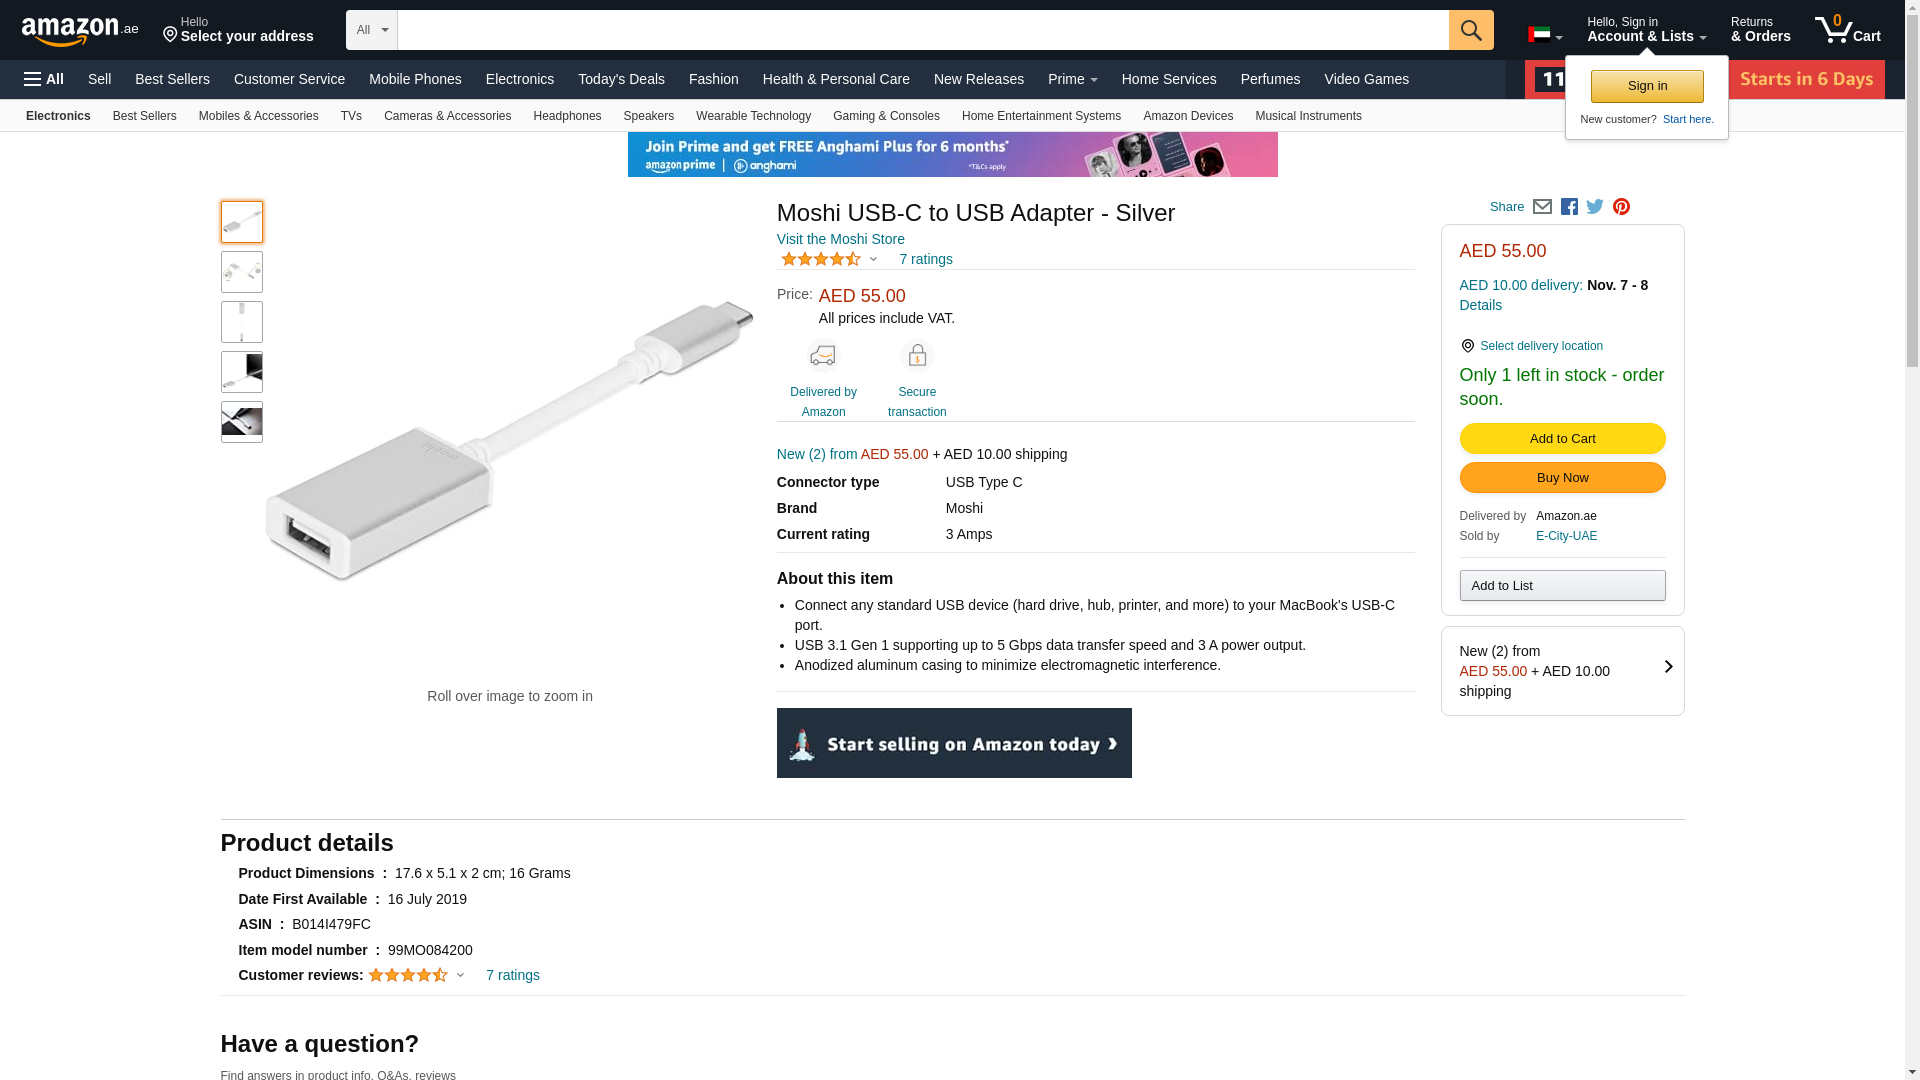The height and width of the screenshot is (1080, 1920).
Task: Open the Visit the Moshi Store link
Action: click(x=840, y=239)
